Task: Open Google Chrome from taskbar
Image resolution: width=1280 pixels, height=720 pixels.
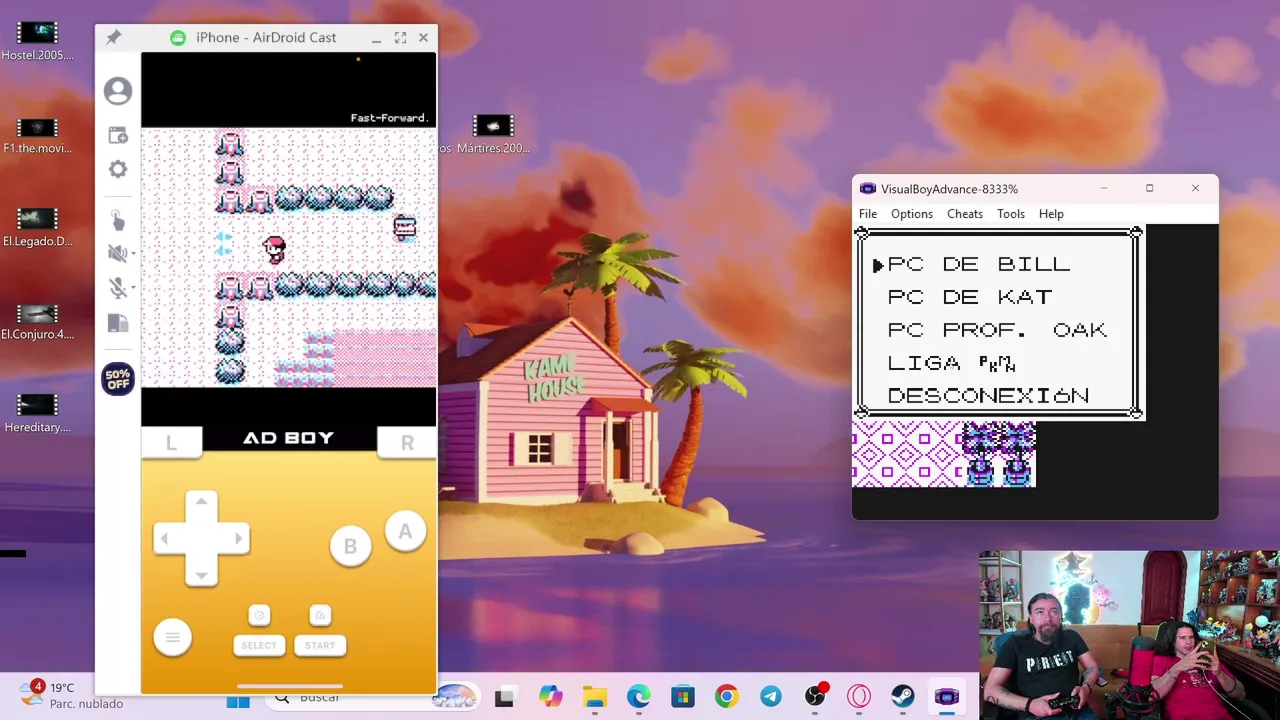Action: (727, 698)
